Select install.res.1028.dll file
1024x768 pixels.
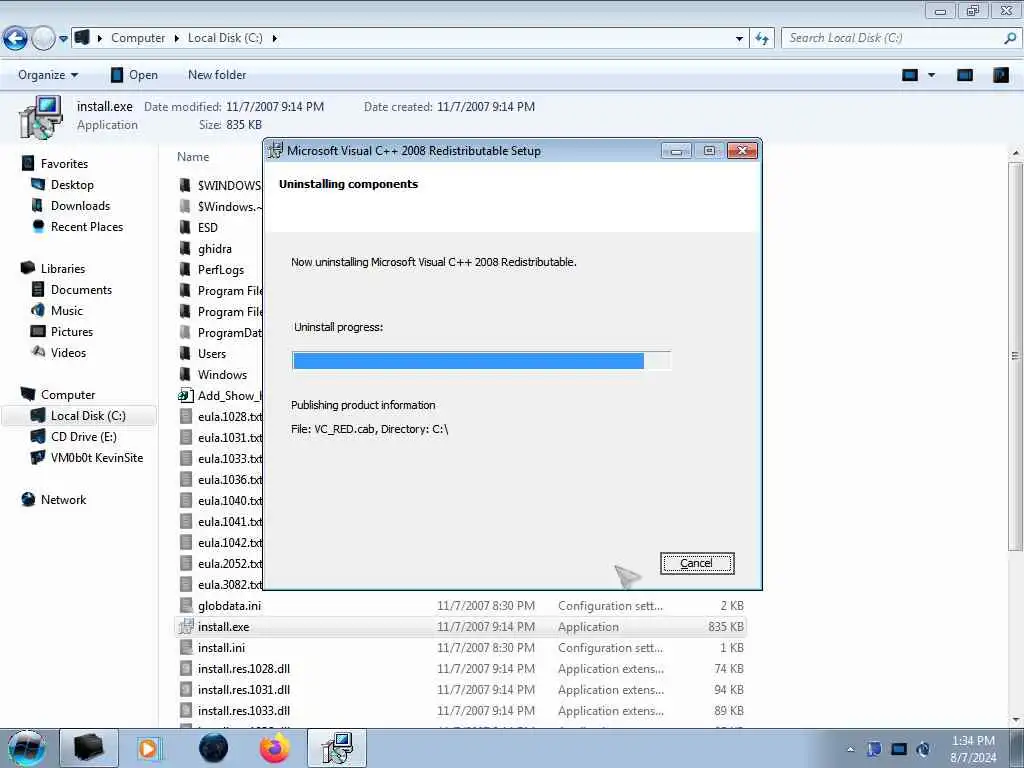tap(244, 668)
